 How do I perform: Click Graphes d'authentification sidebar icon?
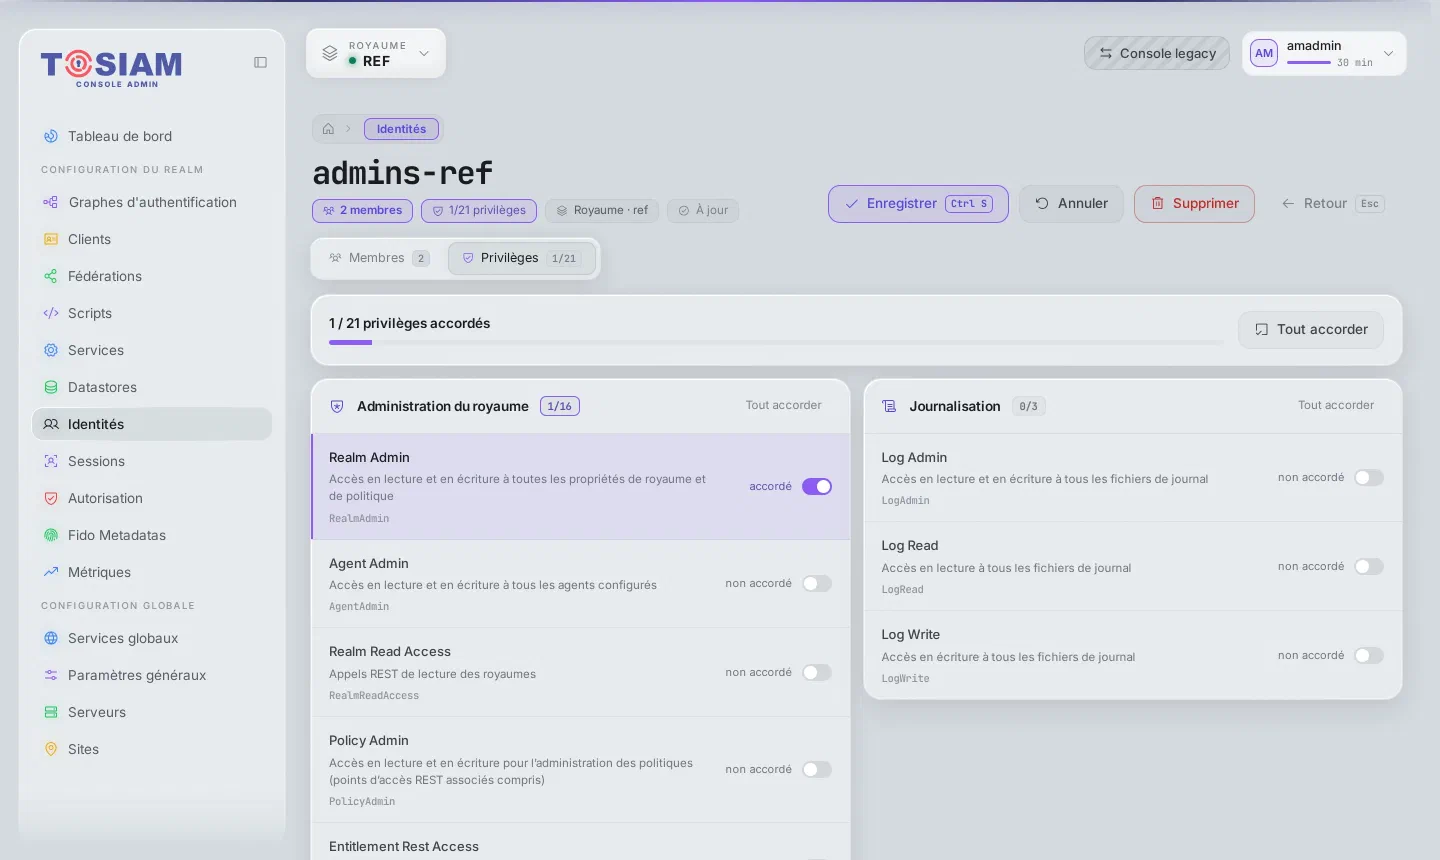coord(51,202)
